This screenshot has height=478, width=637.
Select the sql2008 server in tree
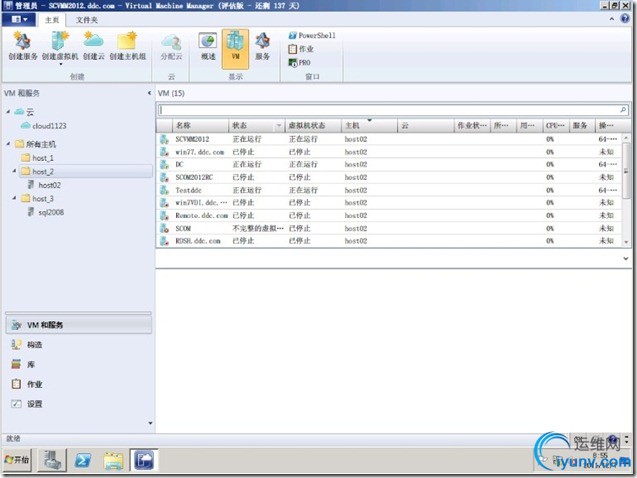point(46,212)
